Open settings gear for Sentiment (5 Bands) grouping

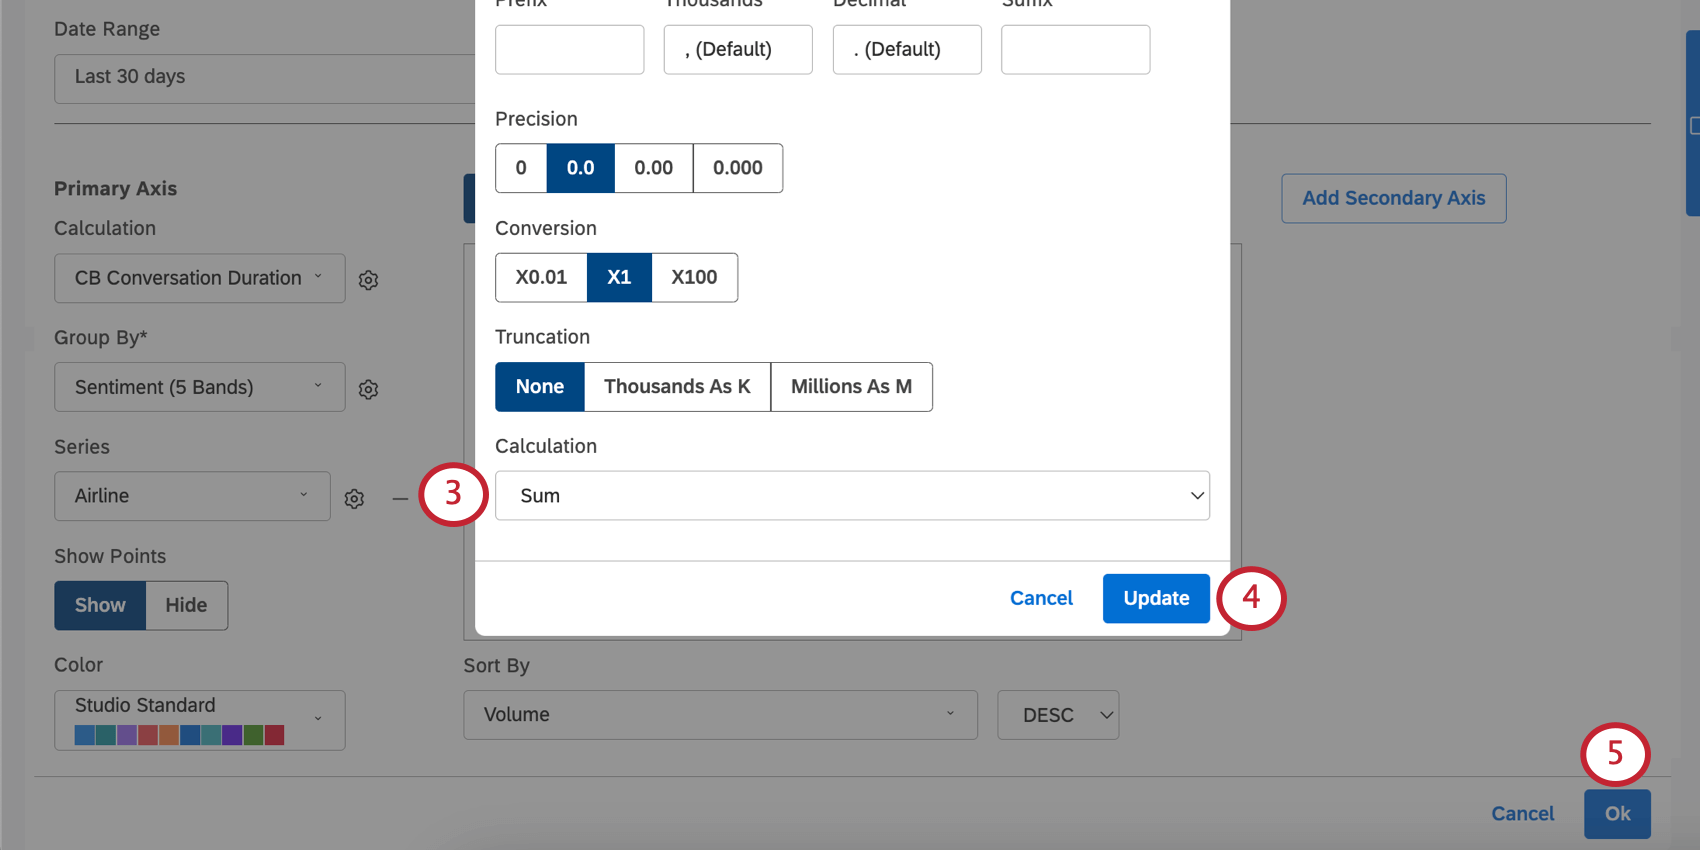click(368, 388)
